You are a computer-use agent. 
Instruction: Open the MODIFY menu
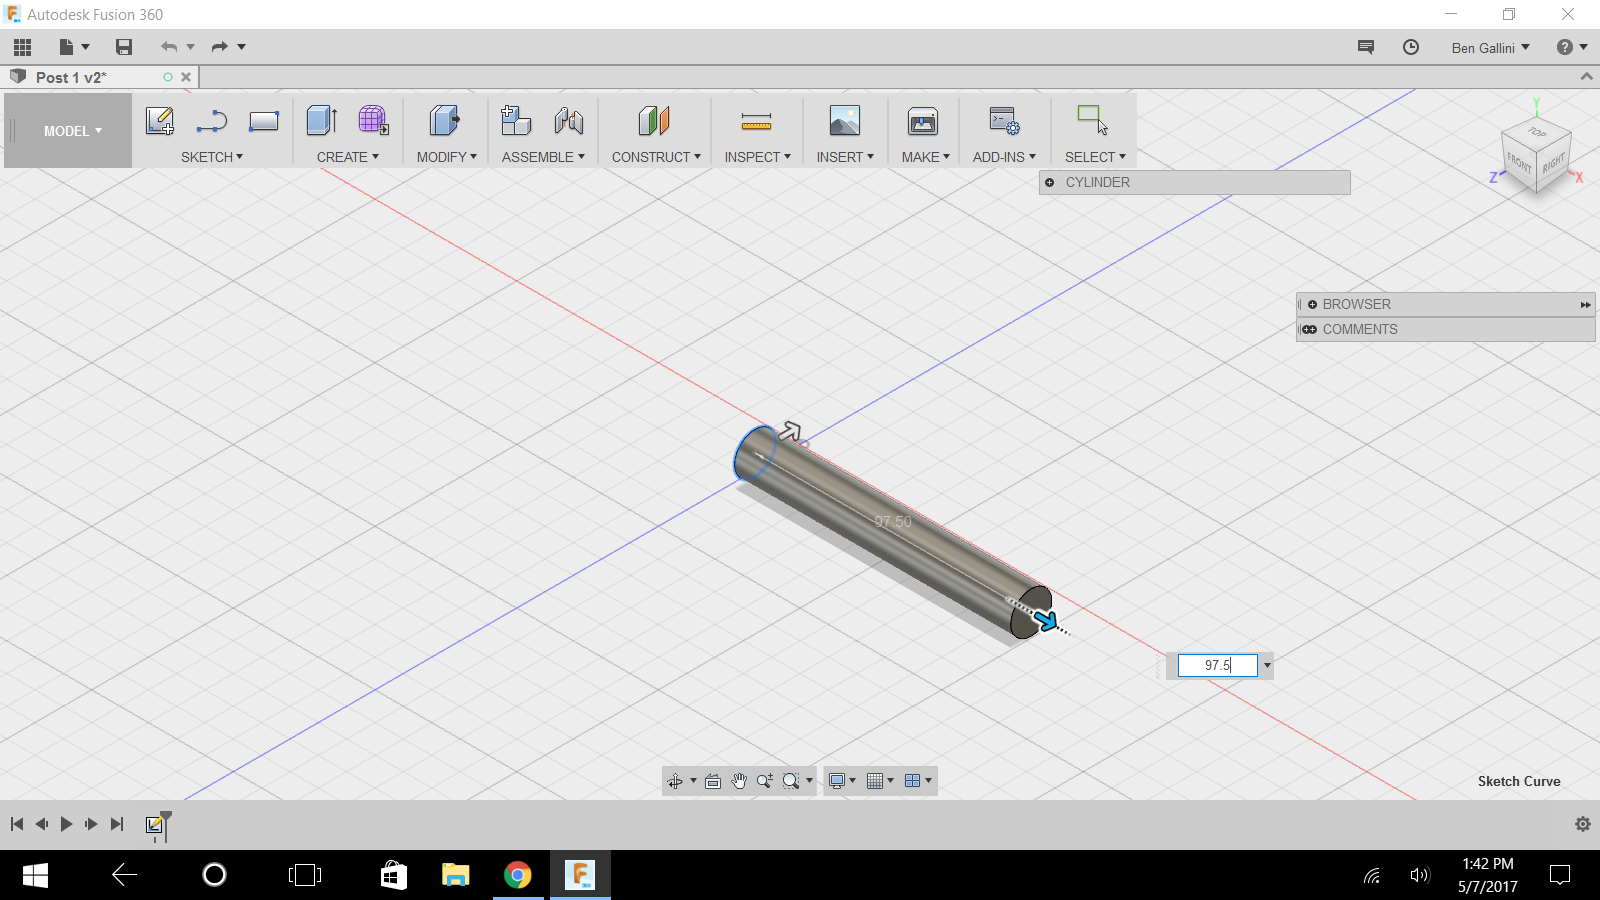447,157
